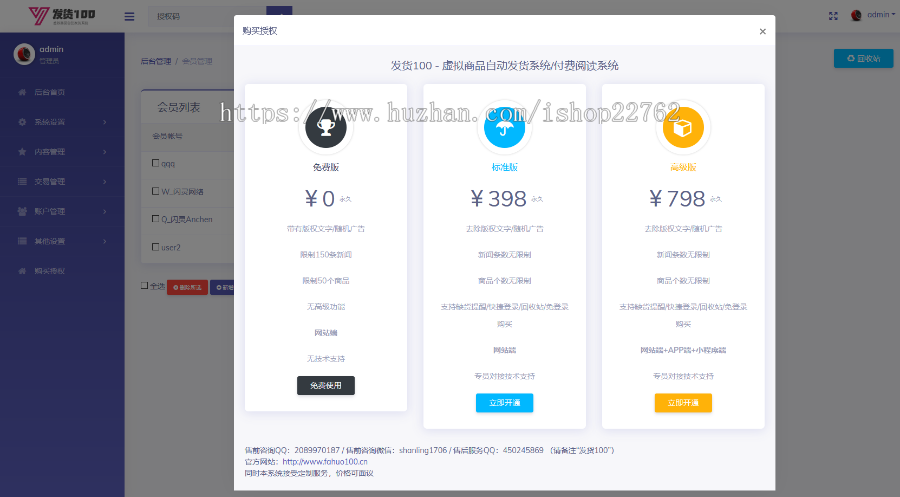
Task: Click the 限制50个商品 feature text
Action: tap(326, 281)
